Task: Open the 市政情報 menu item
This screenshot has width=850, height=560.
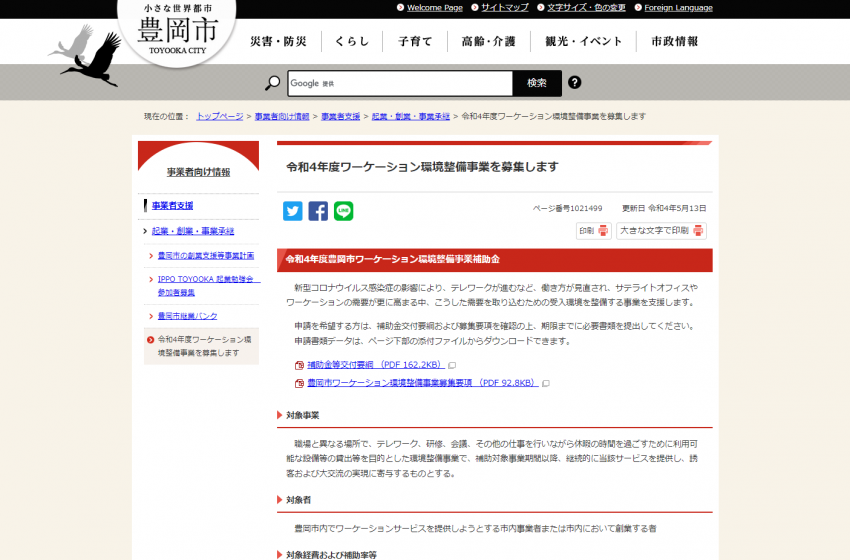Action: [x=674, y=42]
